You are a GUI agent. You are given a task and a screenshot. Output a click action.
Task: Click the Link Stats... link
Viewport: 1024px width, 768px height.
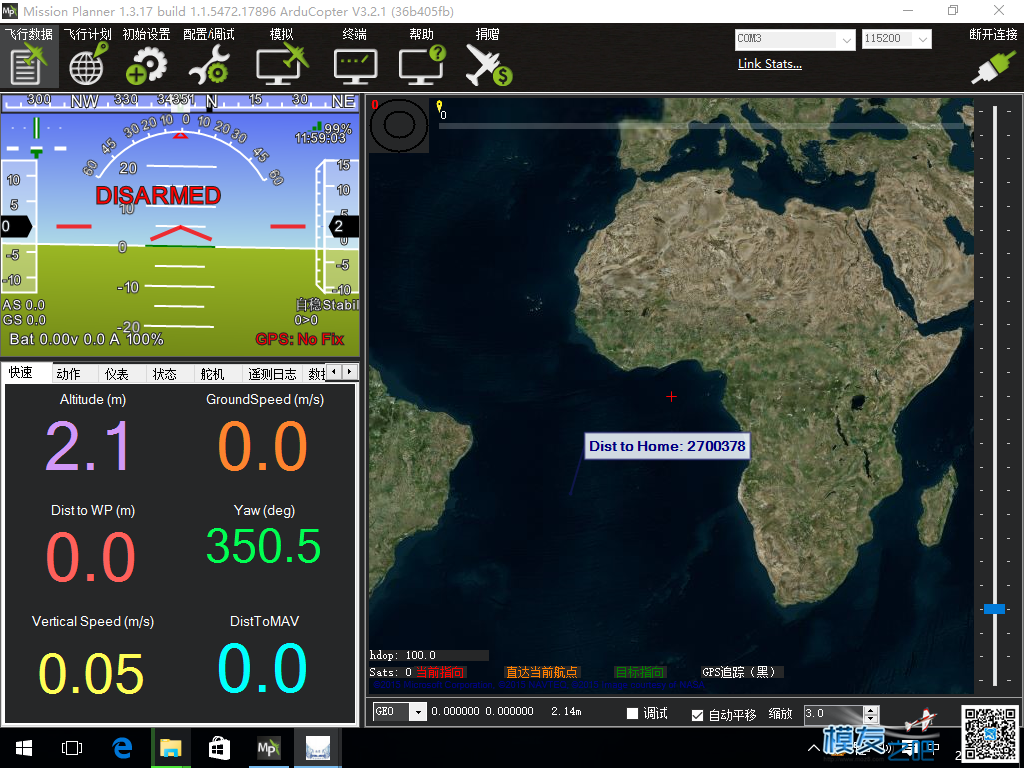[769, 64]
